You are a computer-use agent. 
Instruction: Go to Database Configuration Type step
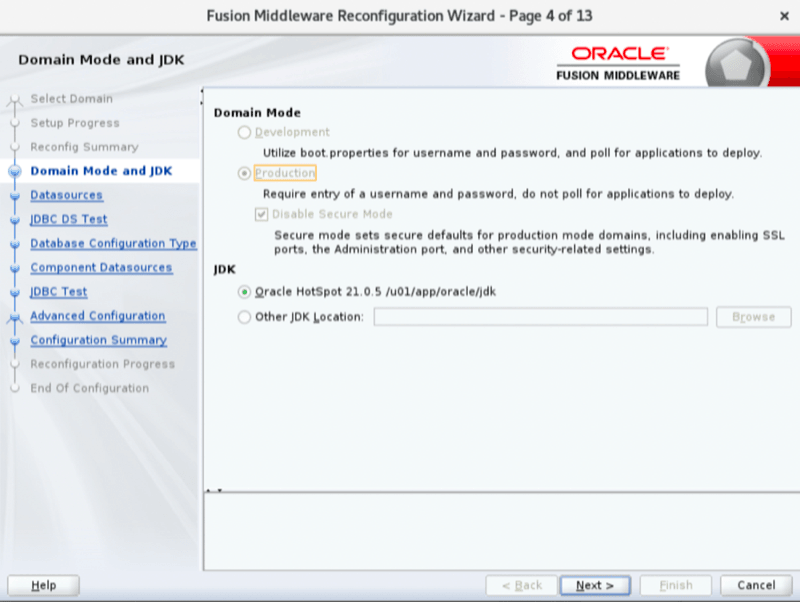[x=113, y=243]
